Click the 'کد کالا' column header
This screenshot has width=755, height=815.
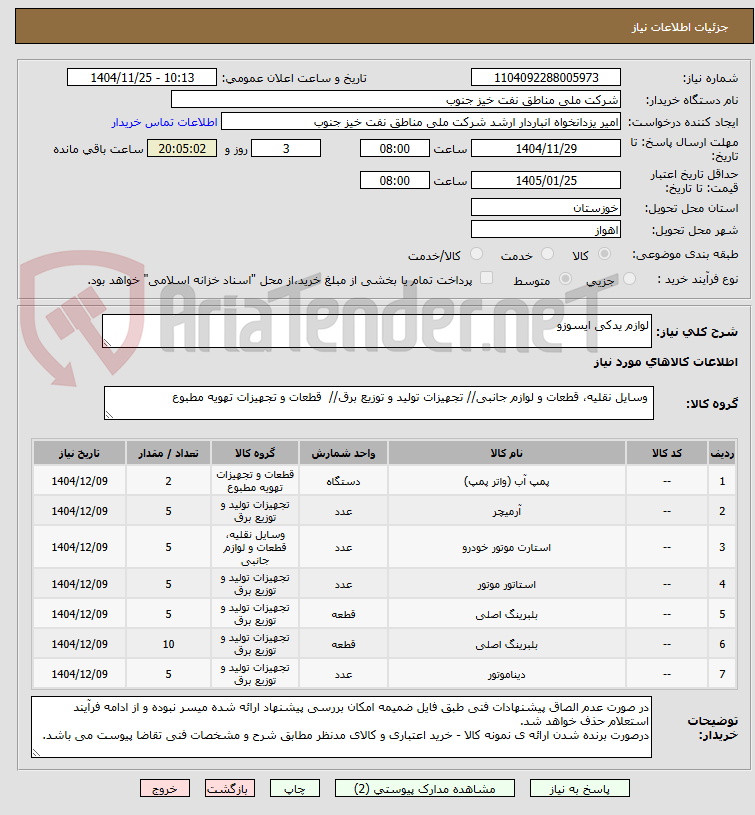pos(667,453)
